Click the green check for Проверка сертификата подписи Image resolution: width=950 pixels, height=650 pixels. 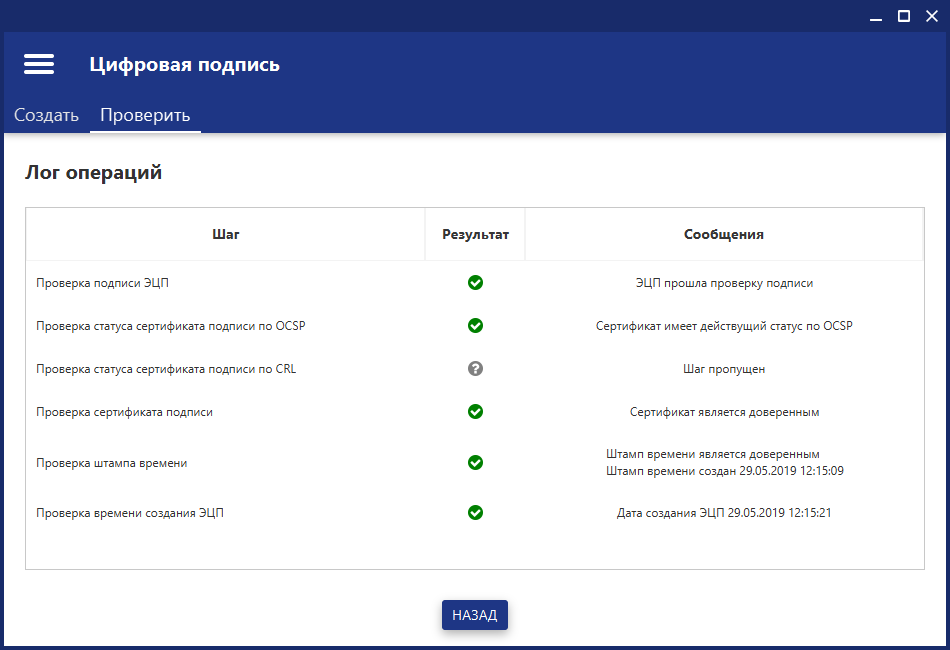(475, 412)
